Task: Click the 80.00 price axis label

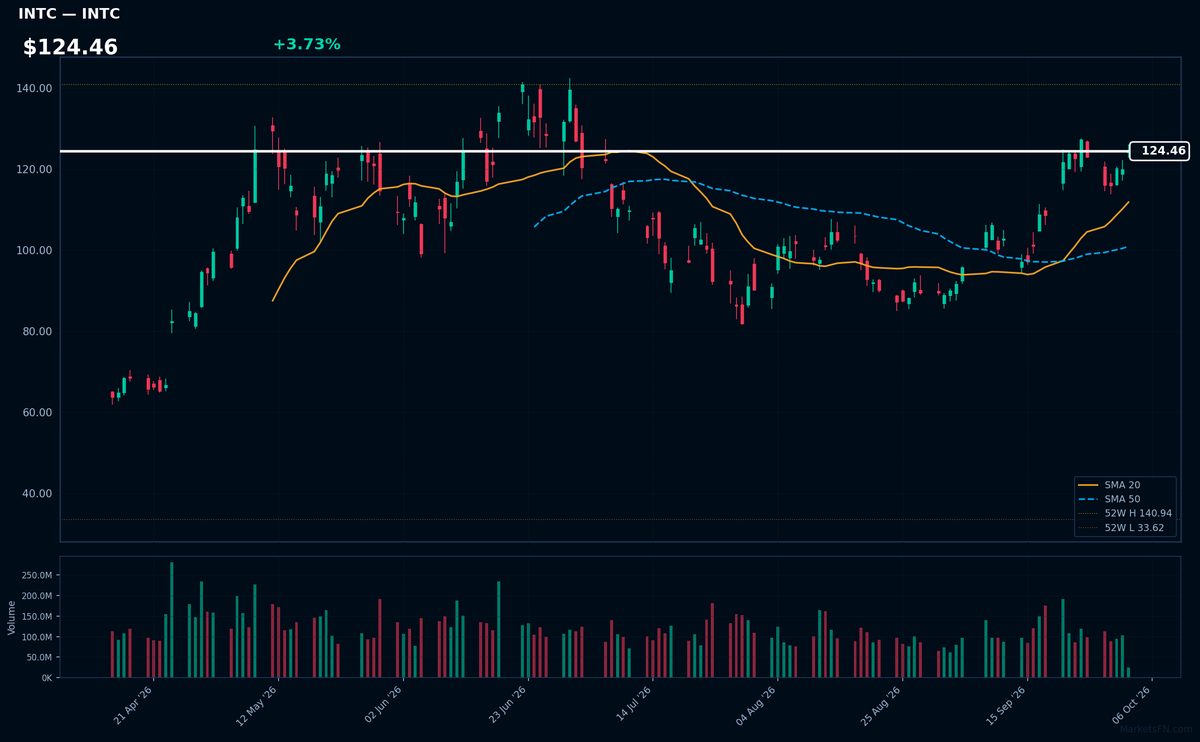Action: 37,331
